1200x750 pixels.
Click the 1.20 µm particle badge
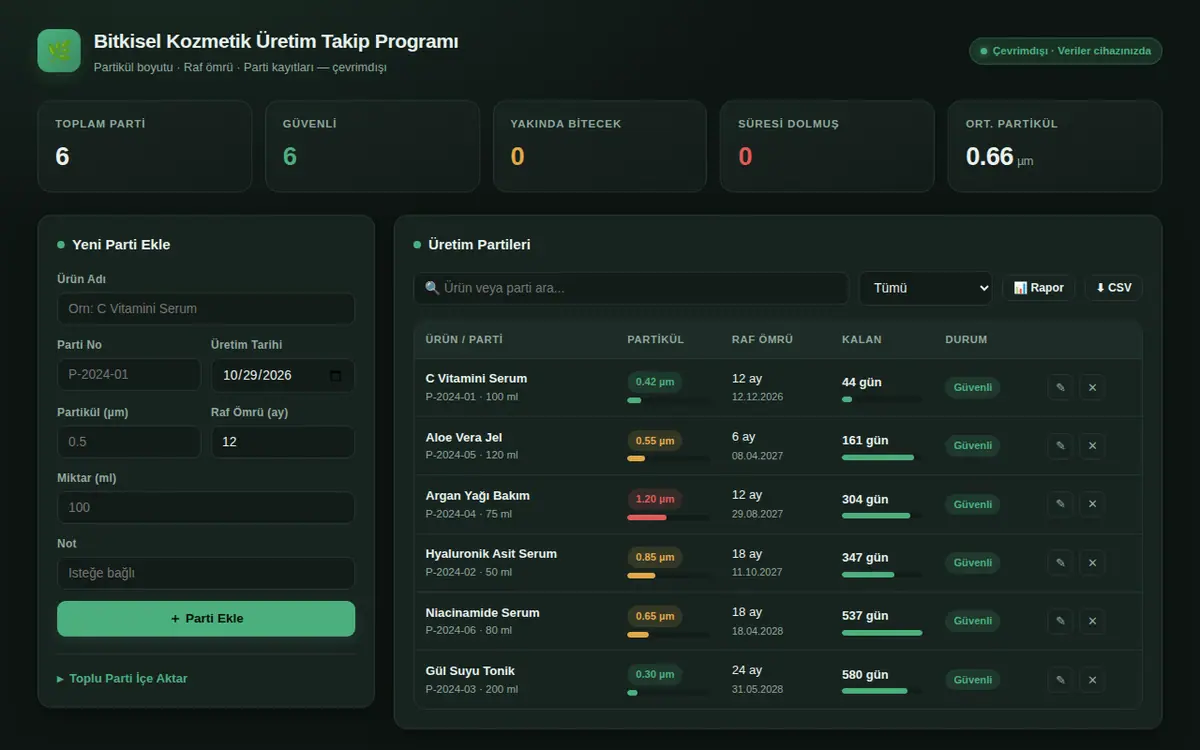click(655, 499)
